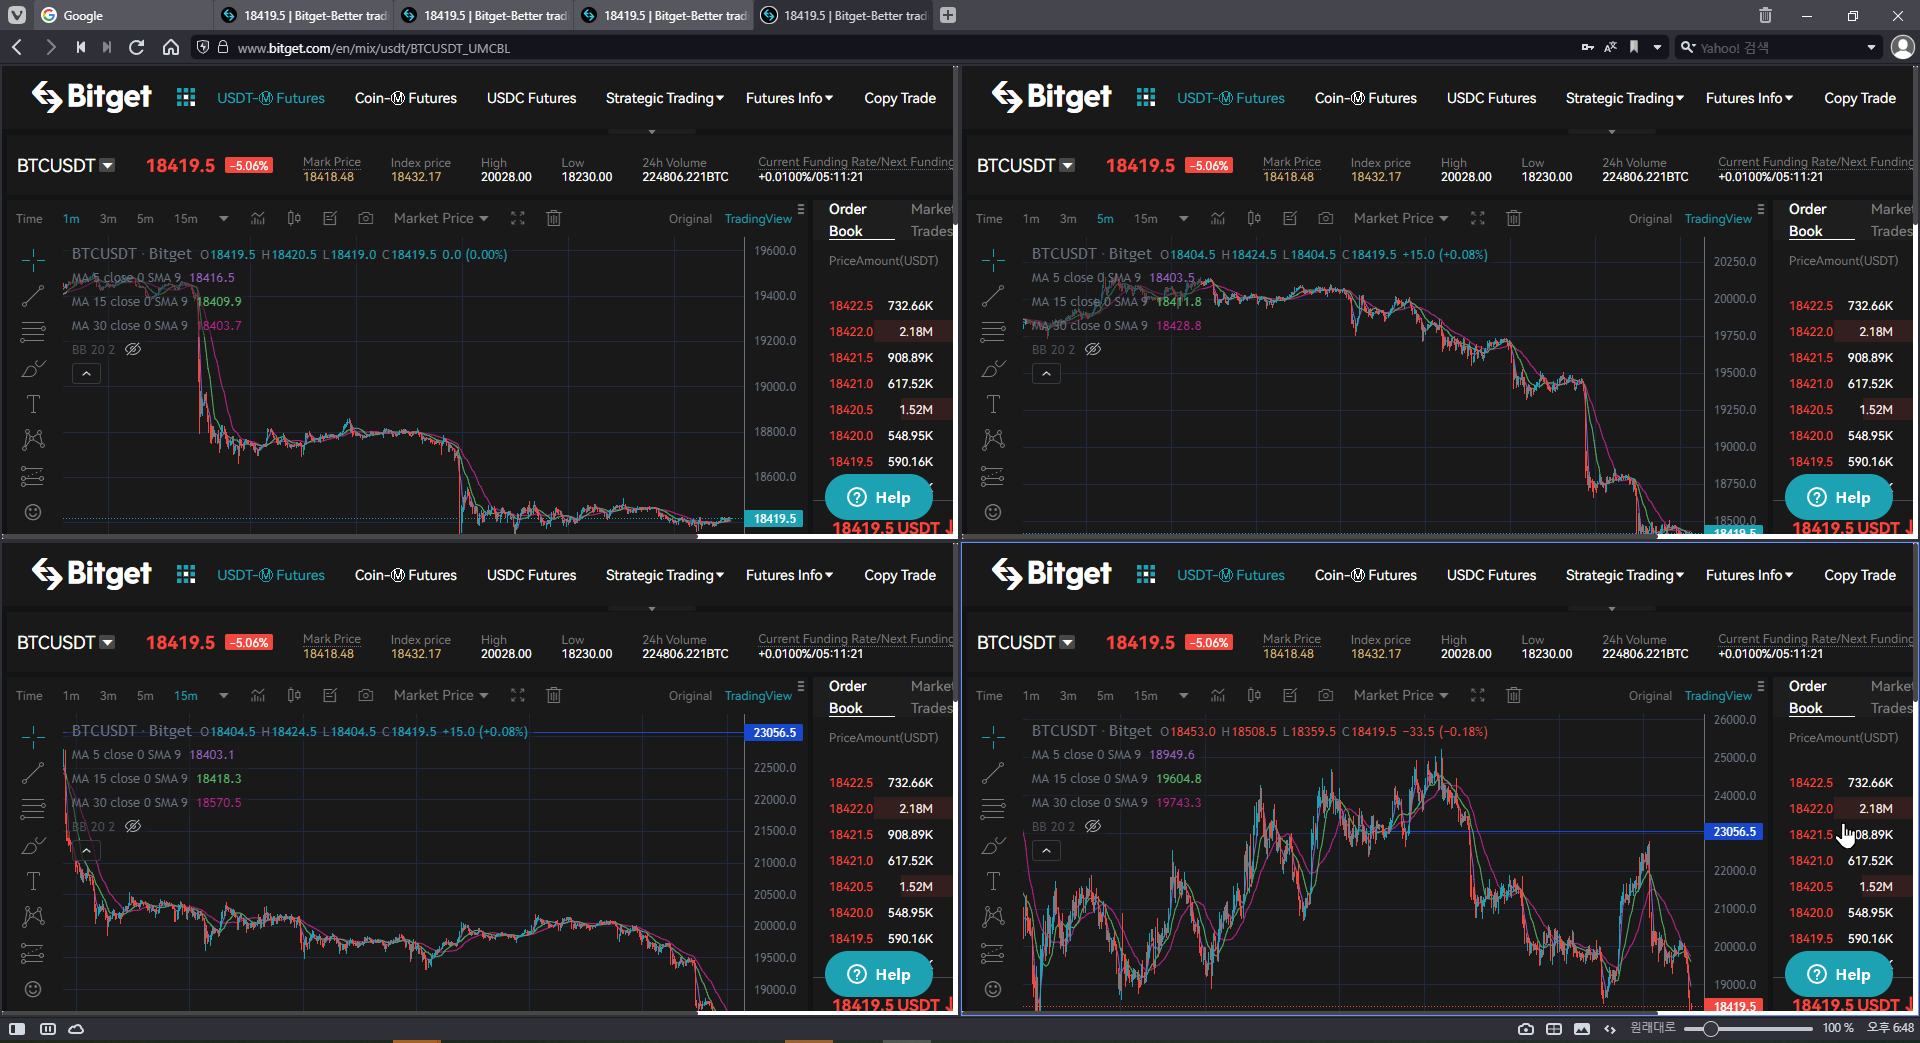This screenshot has height=1043, width=1920.
Task: Reload the page in browser toolbar
Action: click(137, 47)
